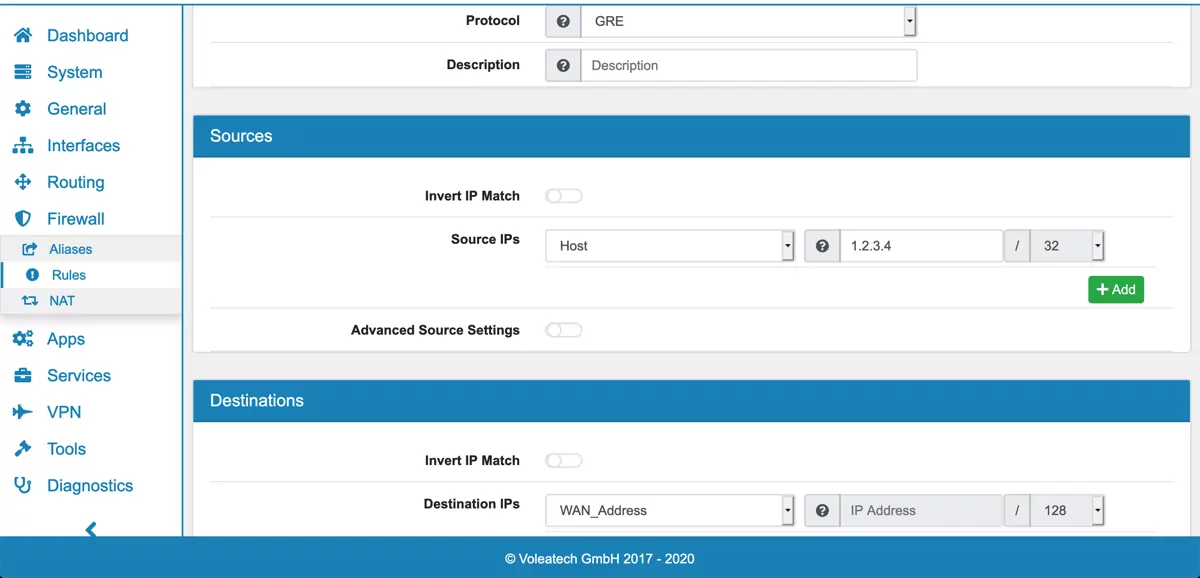Click the help icon beside Protocol field
The image size is (1200, 578).
(563, 21)
